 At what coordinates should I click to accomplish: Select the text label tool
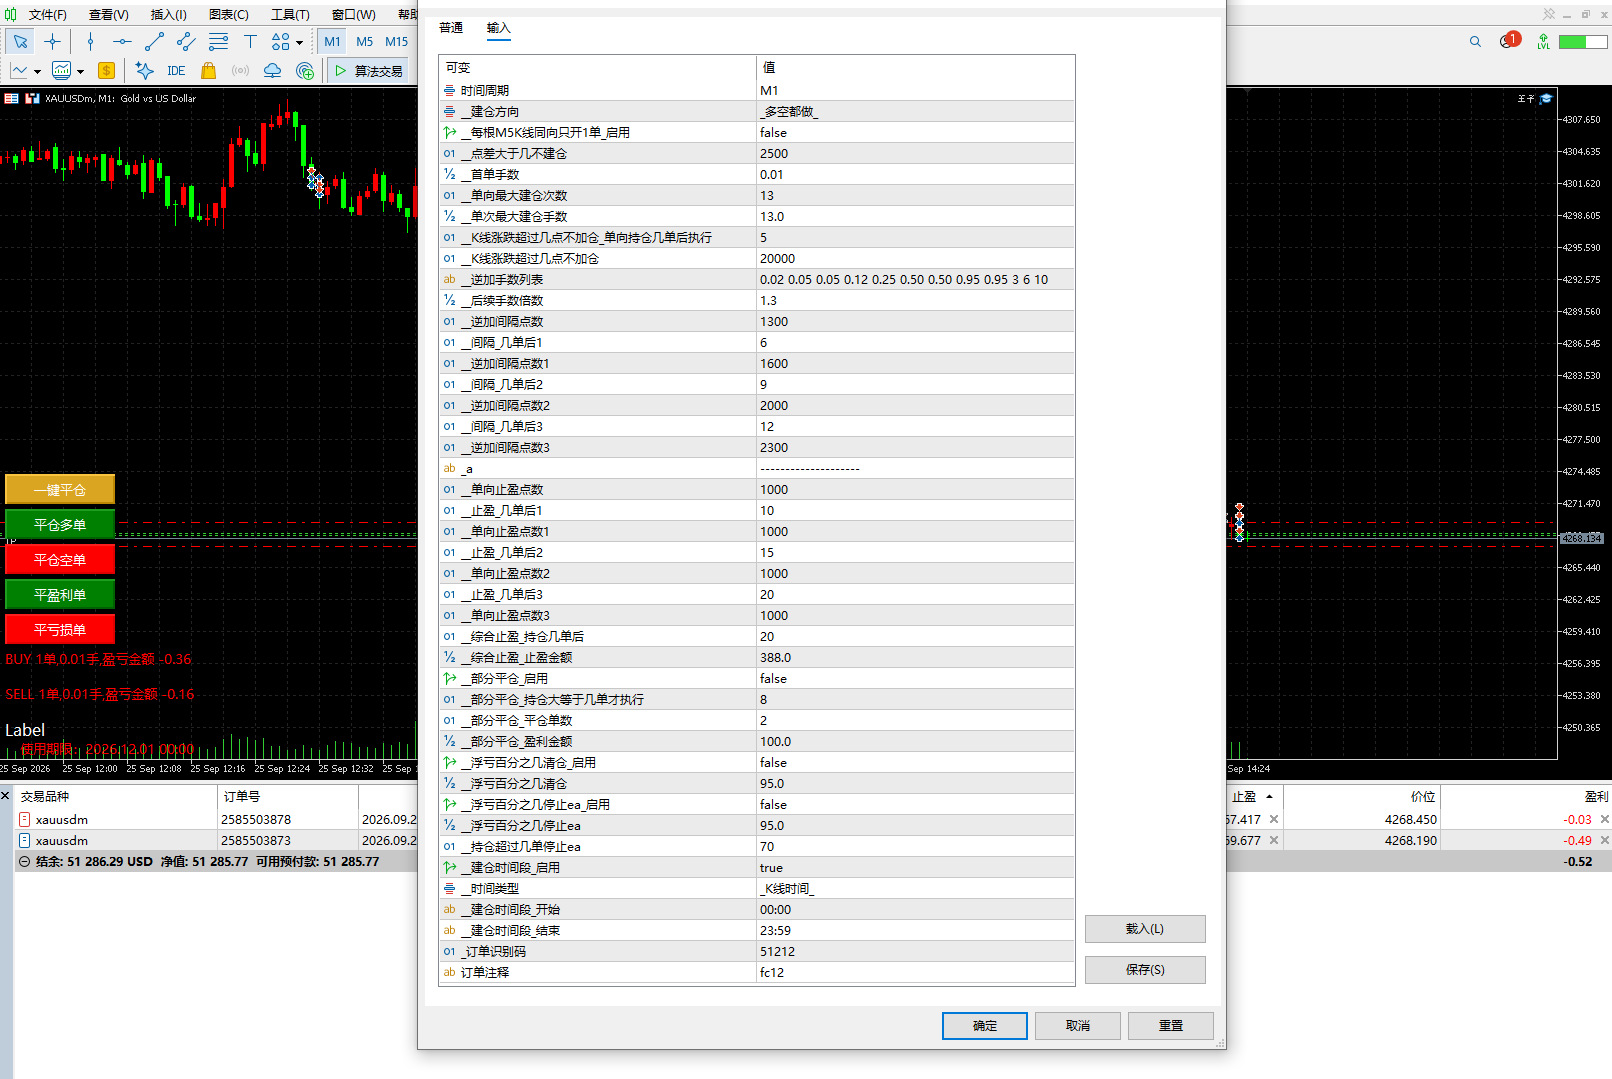click(250, 41)
